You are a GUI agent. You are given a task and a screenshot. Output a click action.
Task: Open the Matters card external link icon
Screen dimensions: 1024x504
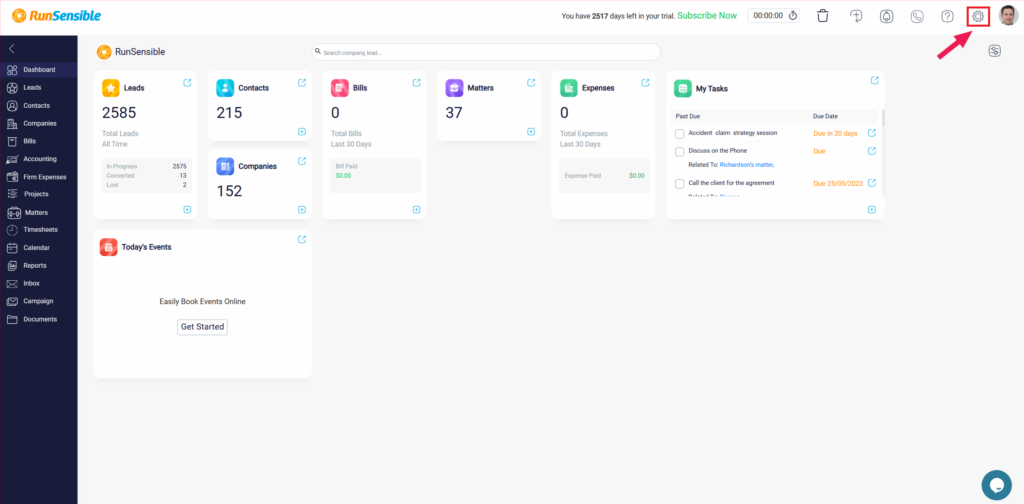(531, 83)
